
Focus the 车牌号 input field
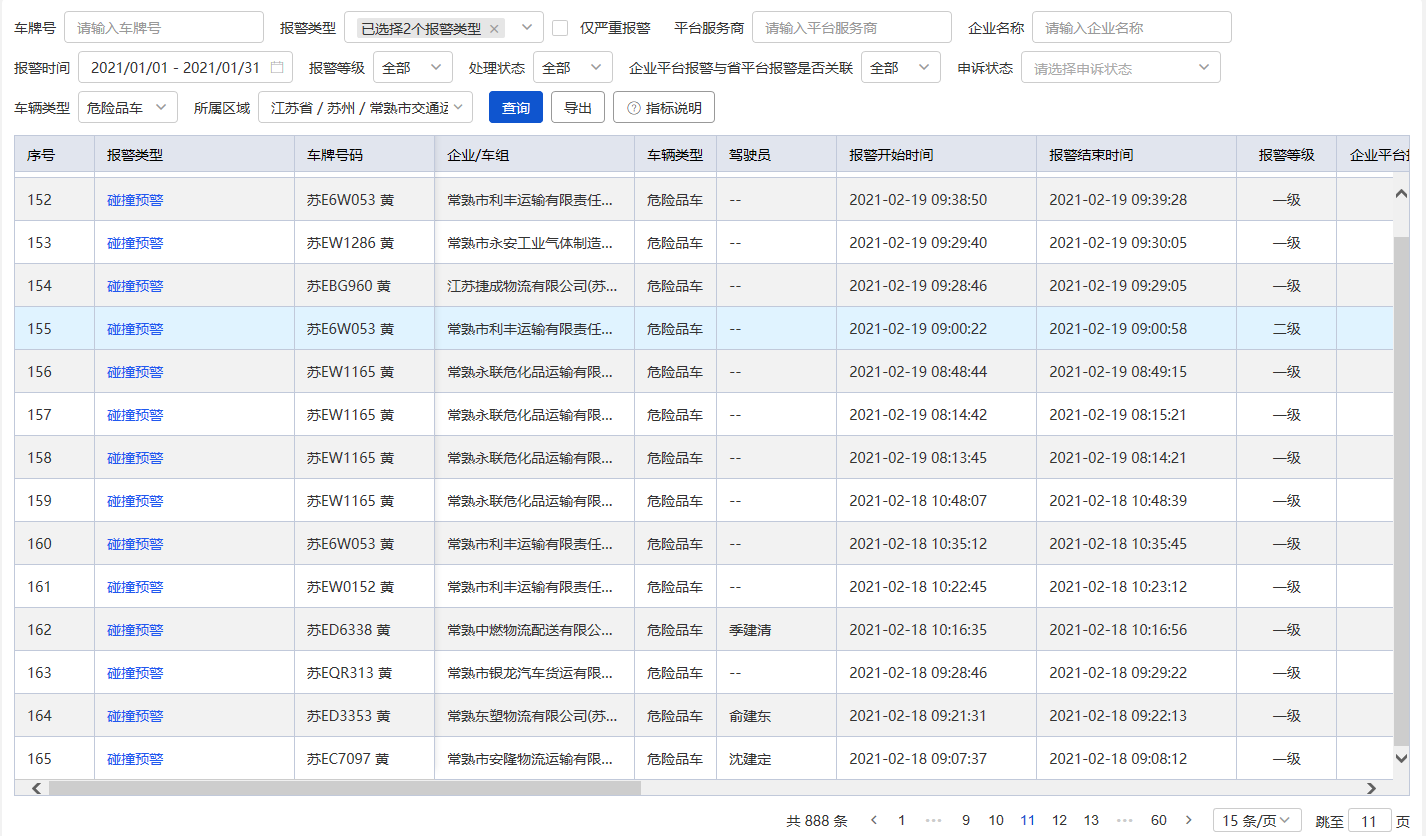[164, 28]
